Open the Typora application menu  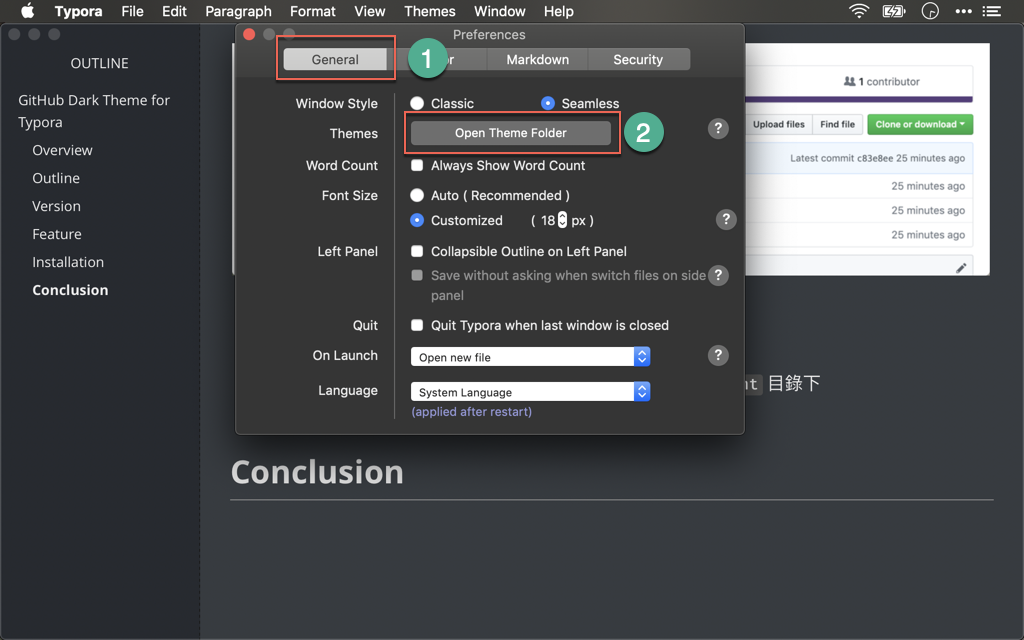tap(78, 11)
